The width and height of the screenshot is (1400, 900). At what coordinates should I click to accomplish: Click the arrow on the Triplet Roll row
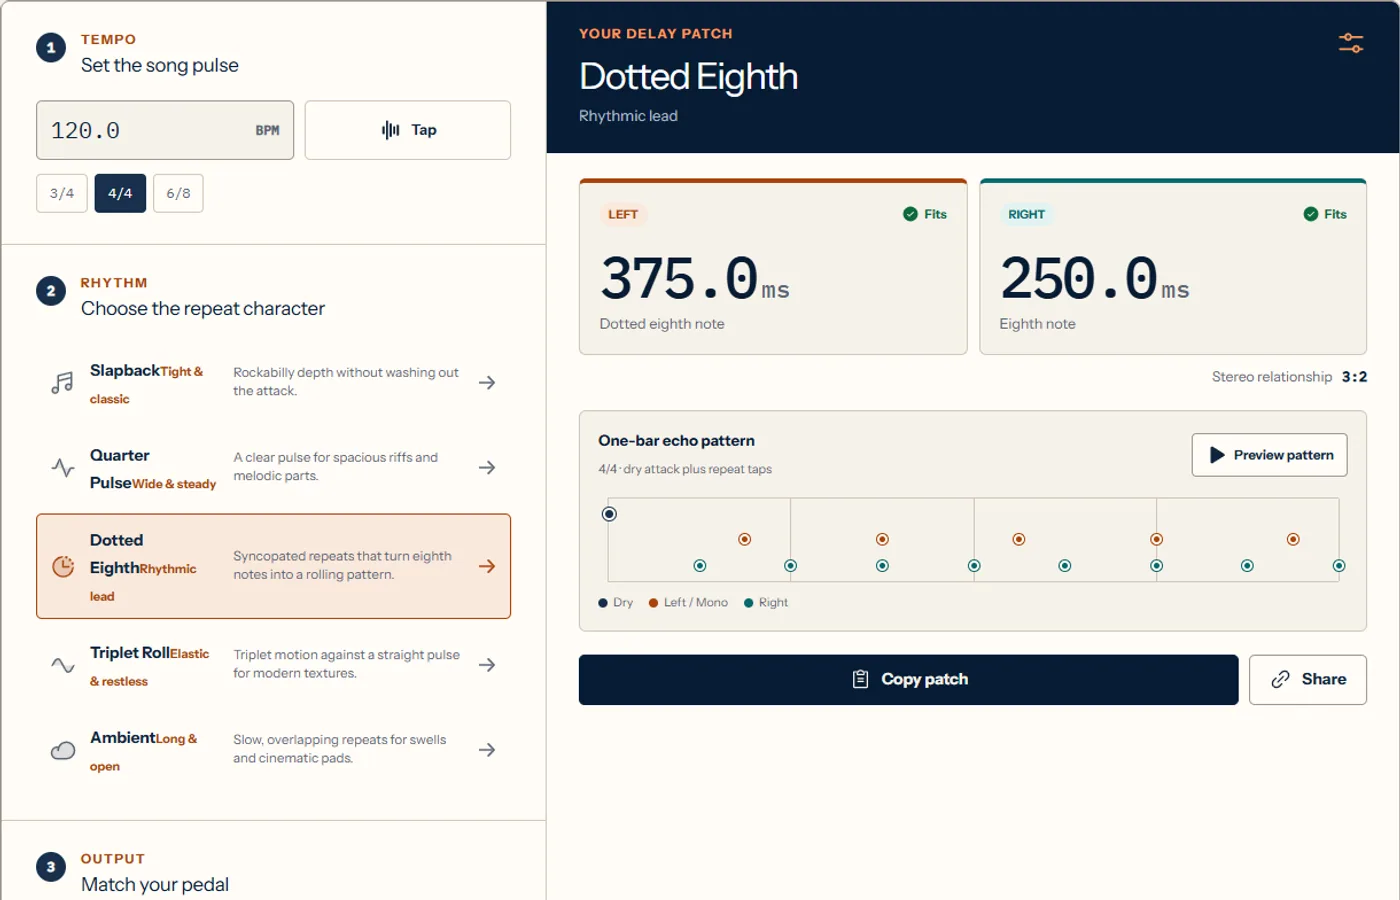[487, 665]
